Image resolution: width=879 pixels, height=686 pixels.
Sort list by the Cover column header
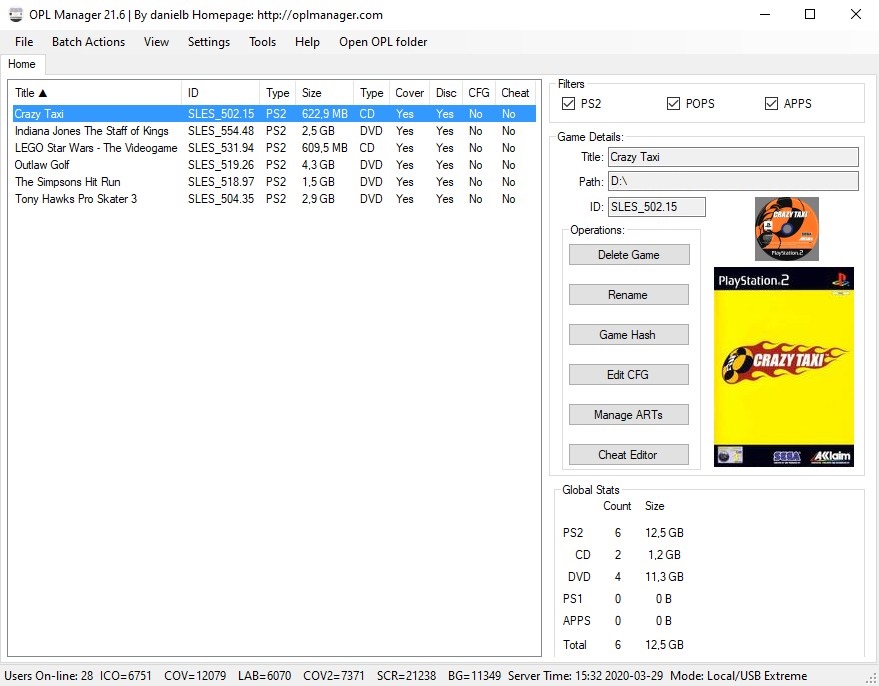point(409,93)
